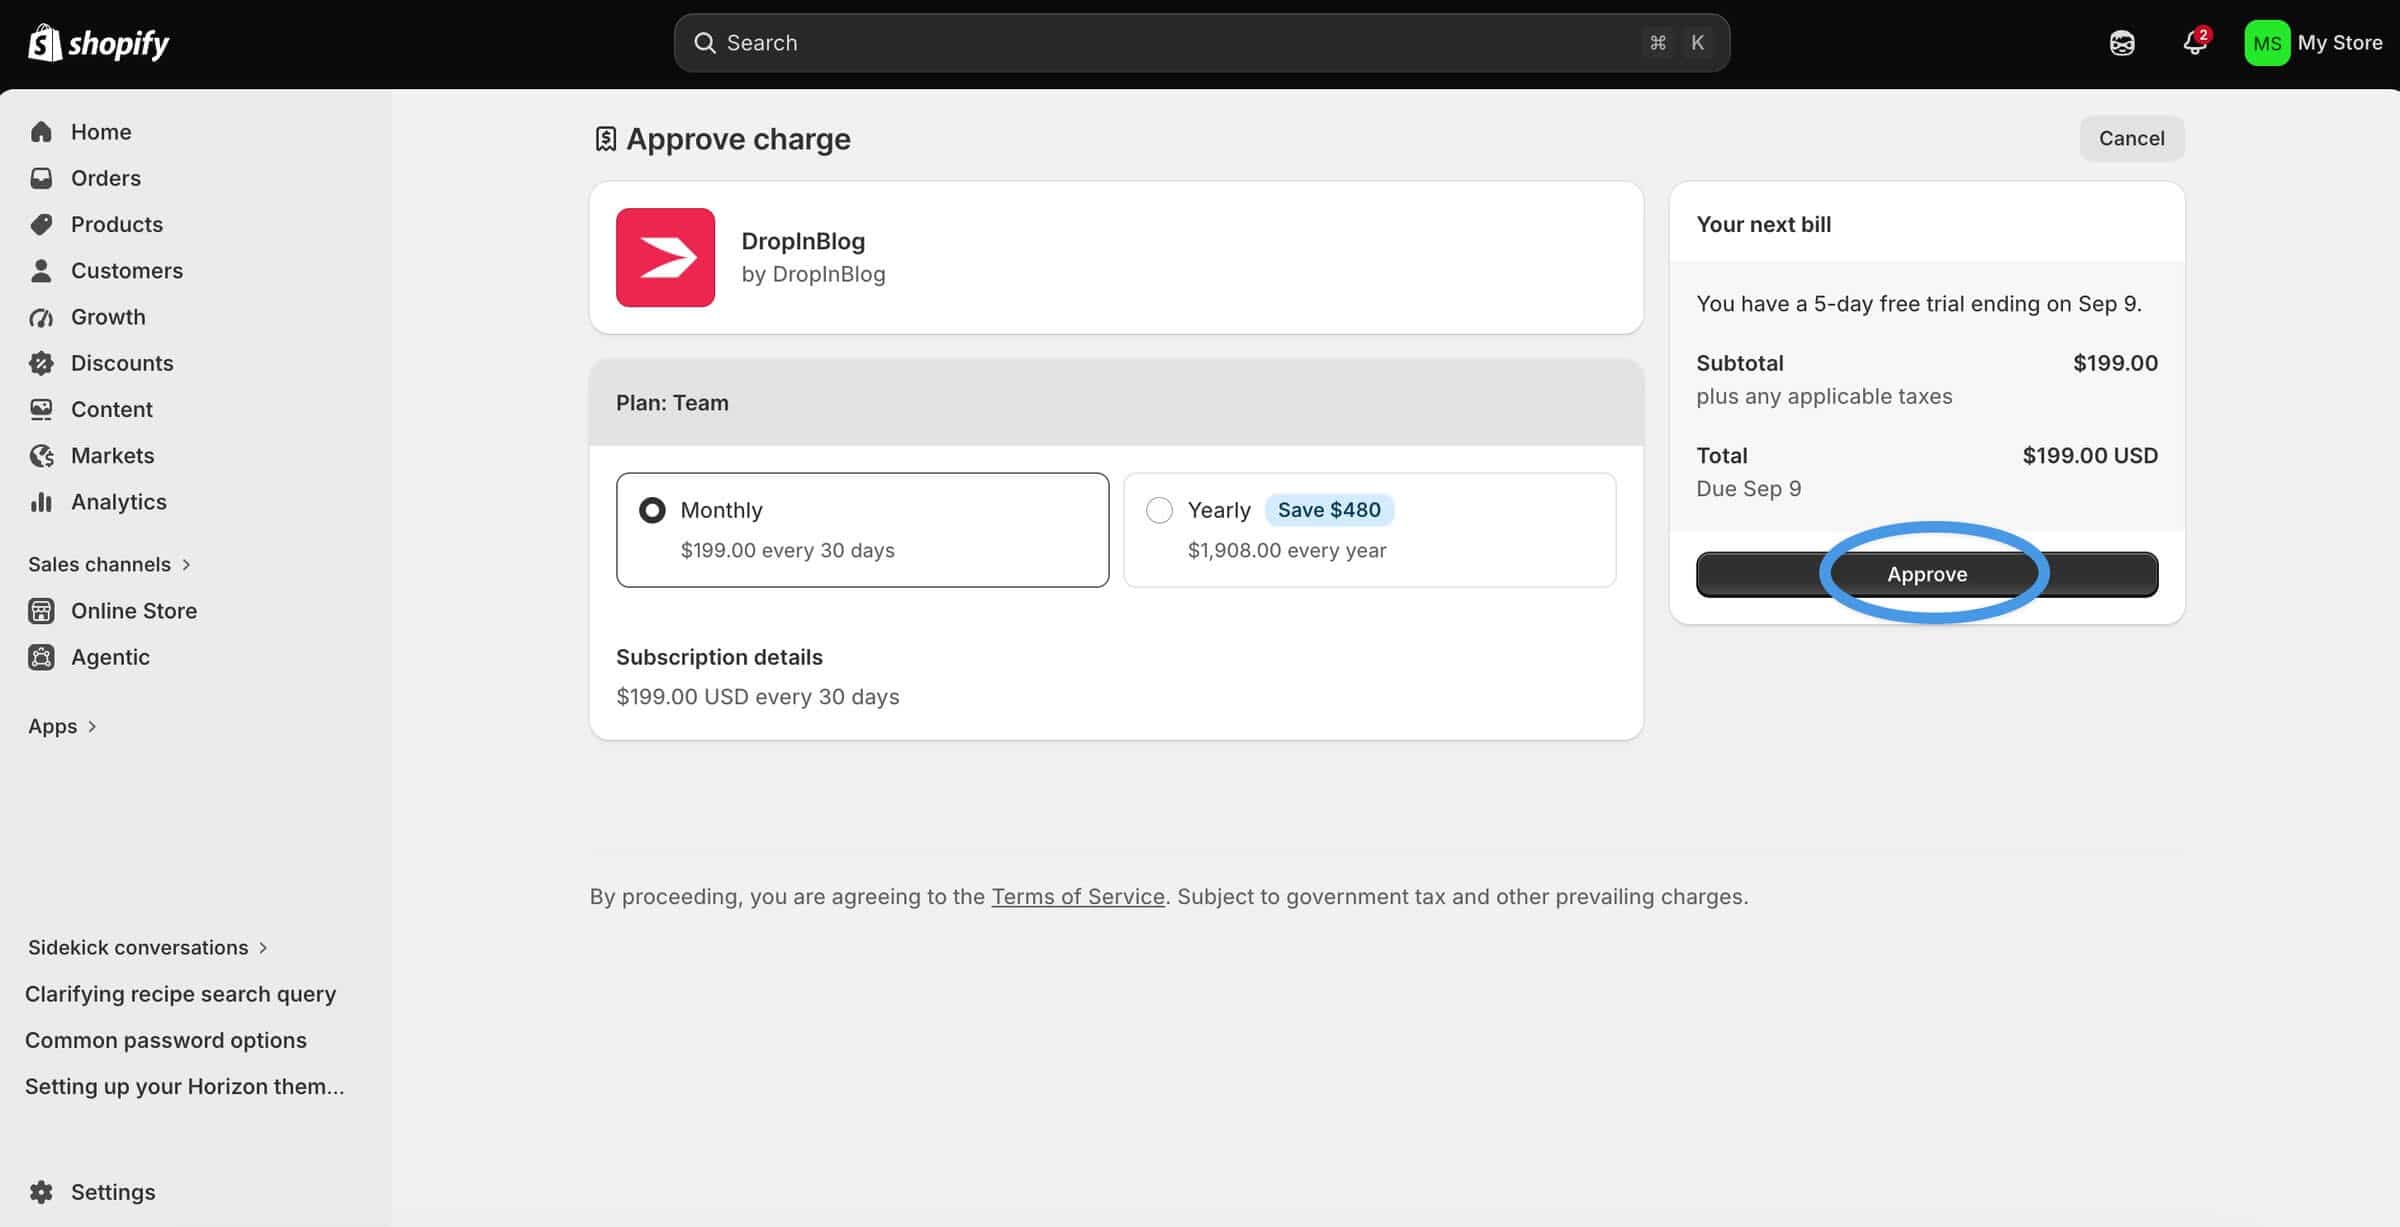Expand Sidekick conversations section

148,947
